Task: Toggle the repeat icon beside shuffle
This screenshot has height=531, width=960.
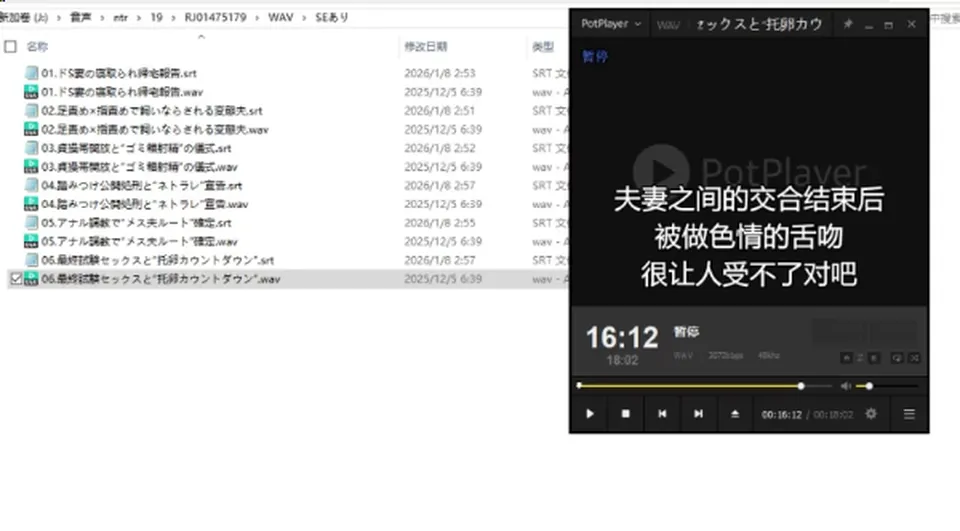Action: [x=897, y=358]
